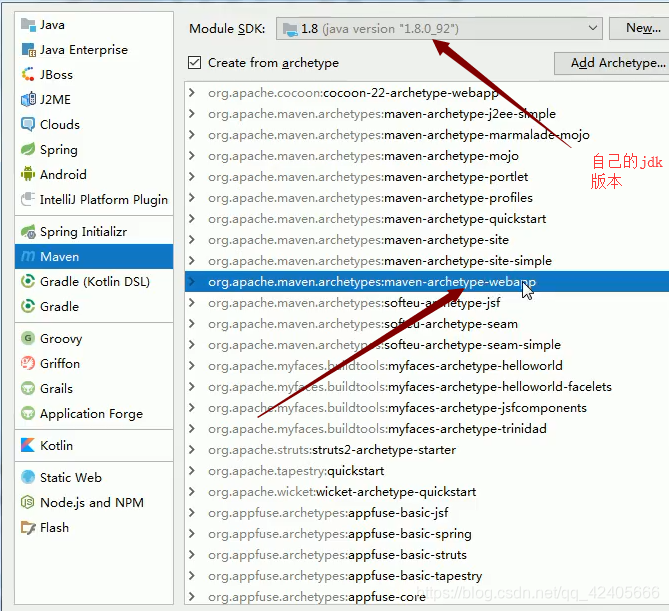Expand maven-archetype-j2ee-simple entry
Viewport: 669px width, 611px height.
click(192, 113)
